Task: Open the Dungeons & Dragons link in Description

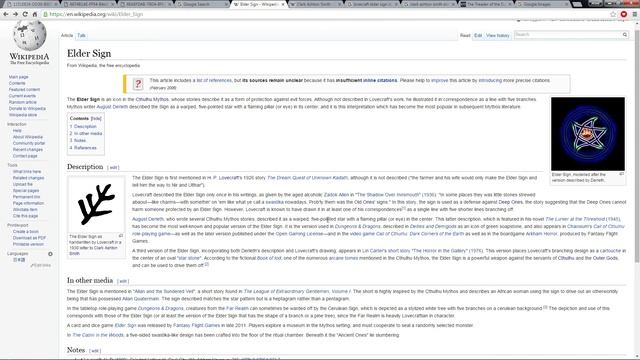Action: point(357,227)
